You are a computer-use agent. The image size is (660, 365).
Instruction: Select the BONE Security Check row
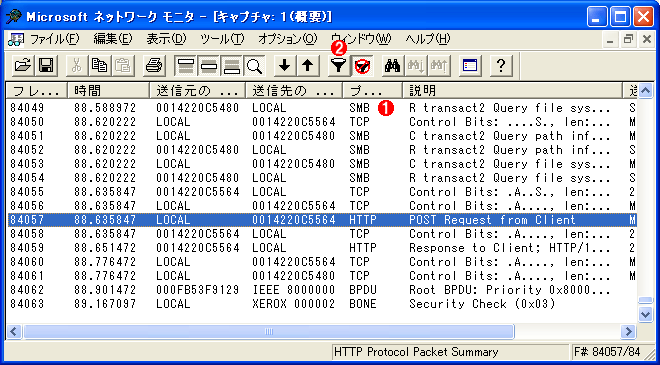tap(322, 304)
